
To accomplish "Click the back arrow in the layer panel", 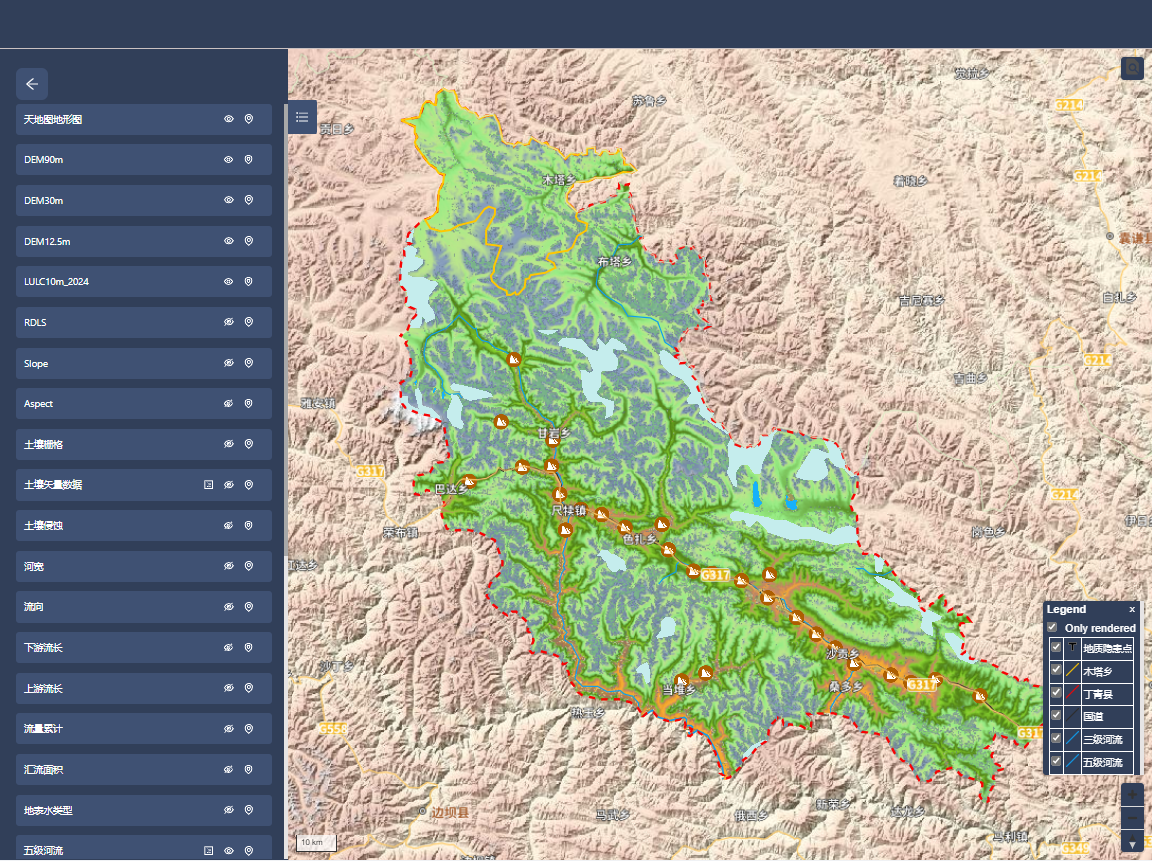I will click(32, 84).
